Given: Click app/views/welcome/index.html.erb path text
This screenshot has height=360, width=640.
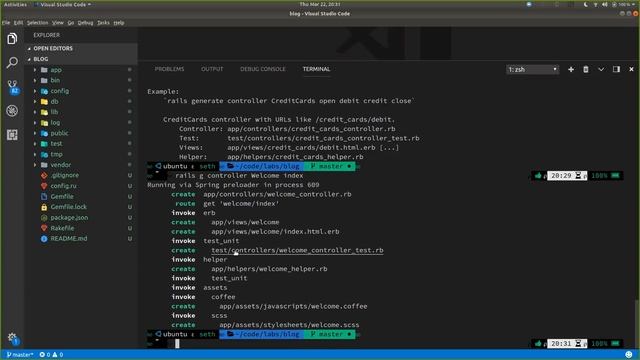Looking at the screenshot, I should pos(275,232).
